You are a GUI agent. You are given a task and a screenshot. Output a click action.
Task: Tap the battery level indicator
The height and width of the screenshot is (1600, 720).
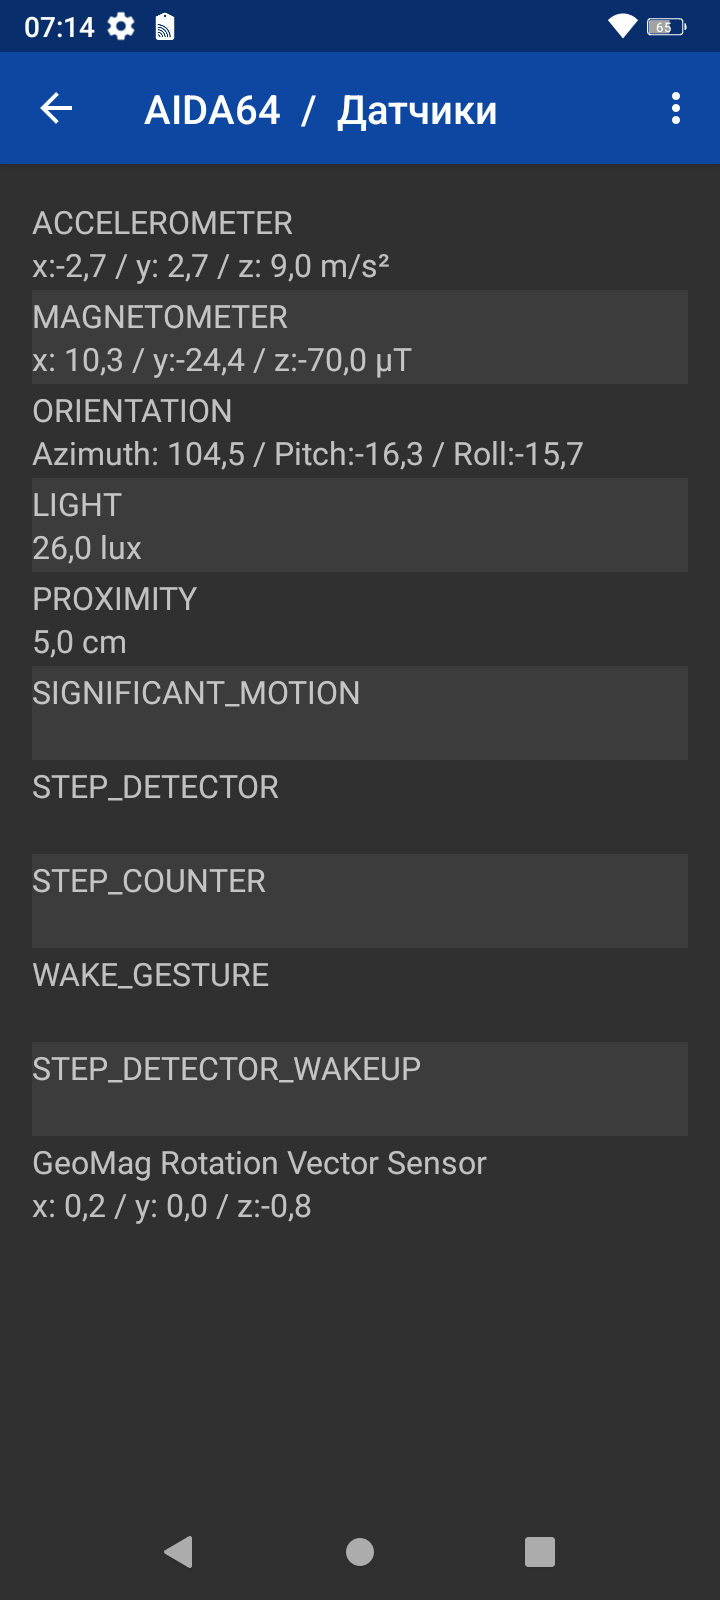[x=666, y=27]
